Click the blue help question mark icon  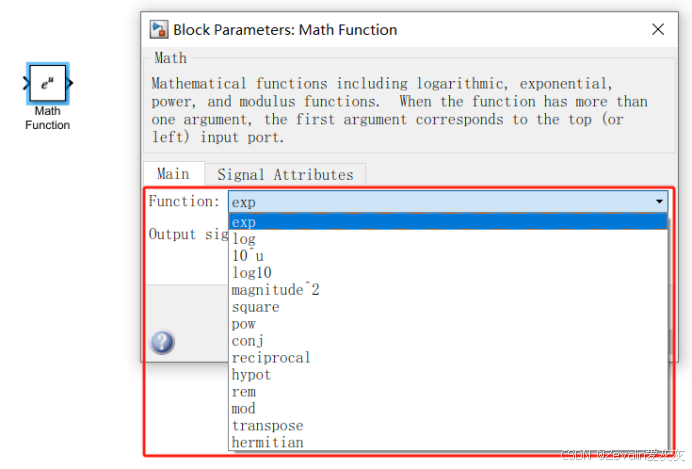tap(162, 343)
